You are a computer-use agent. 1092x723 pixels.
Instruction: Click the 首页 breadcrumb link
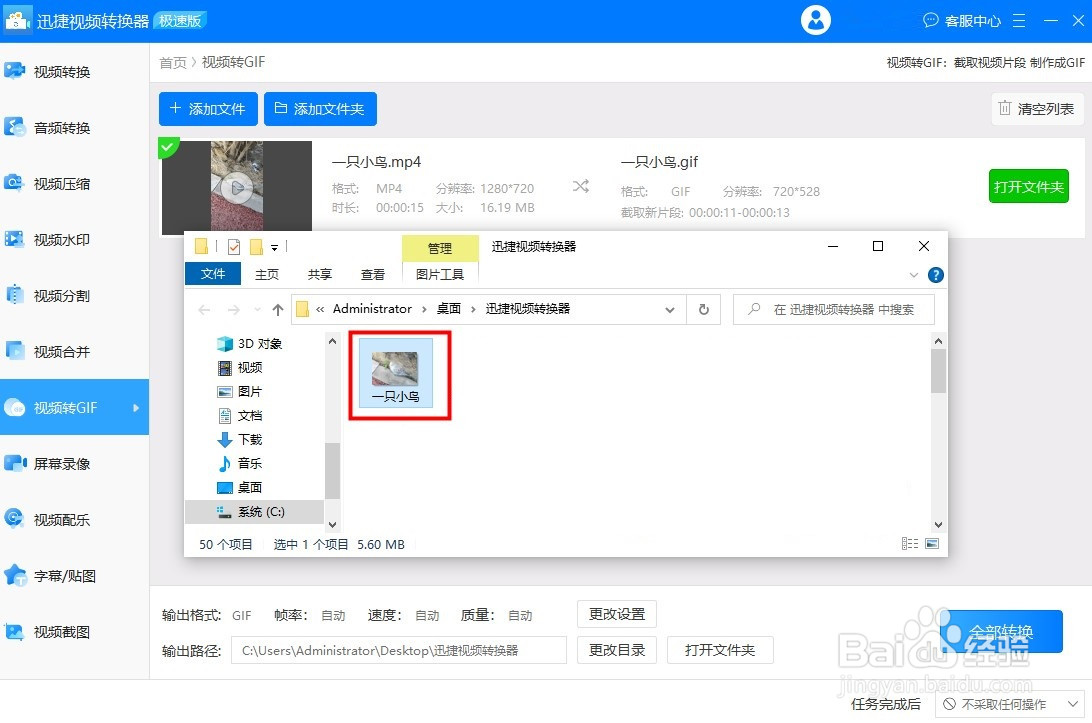pyautogui.click(x=173, y=63)
